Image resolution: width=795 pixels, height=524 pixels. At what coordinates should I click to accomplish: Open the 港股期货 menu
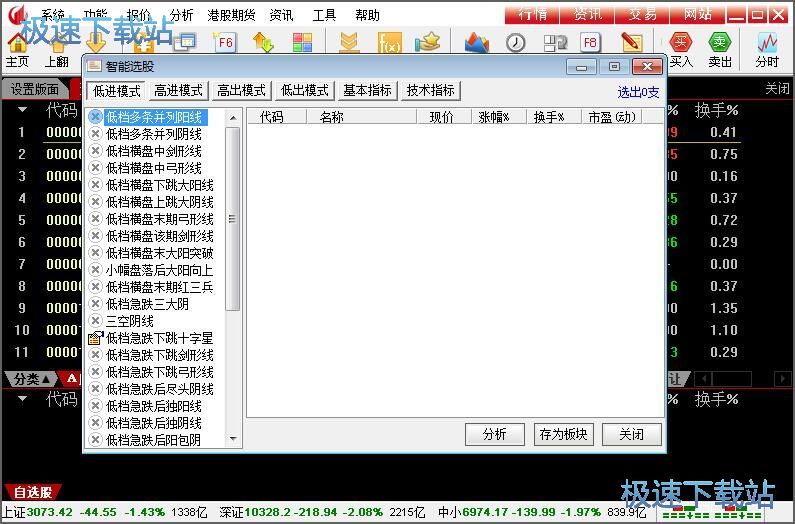[x=231, y=15]
